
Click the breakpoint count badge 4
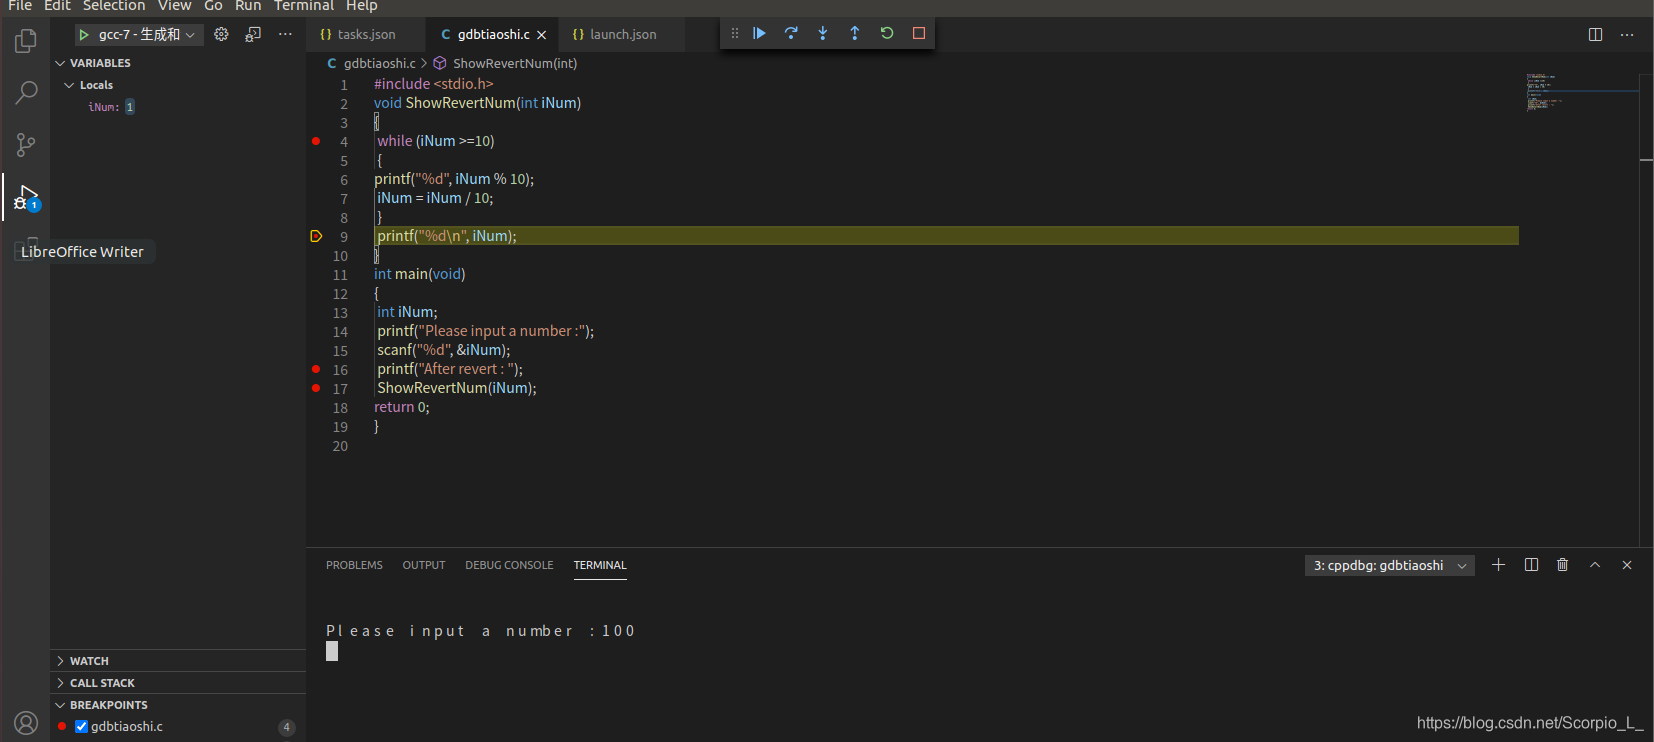[287, 727]
